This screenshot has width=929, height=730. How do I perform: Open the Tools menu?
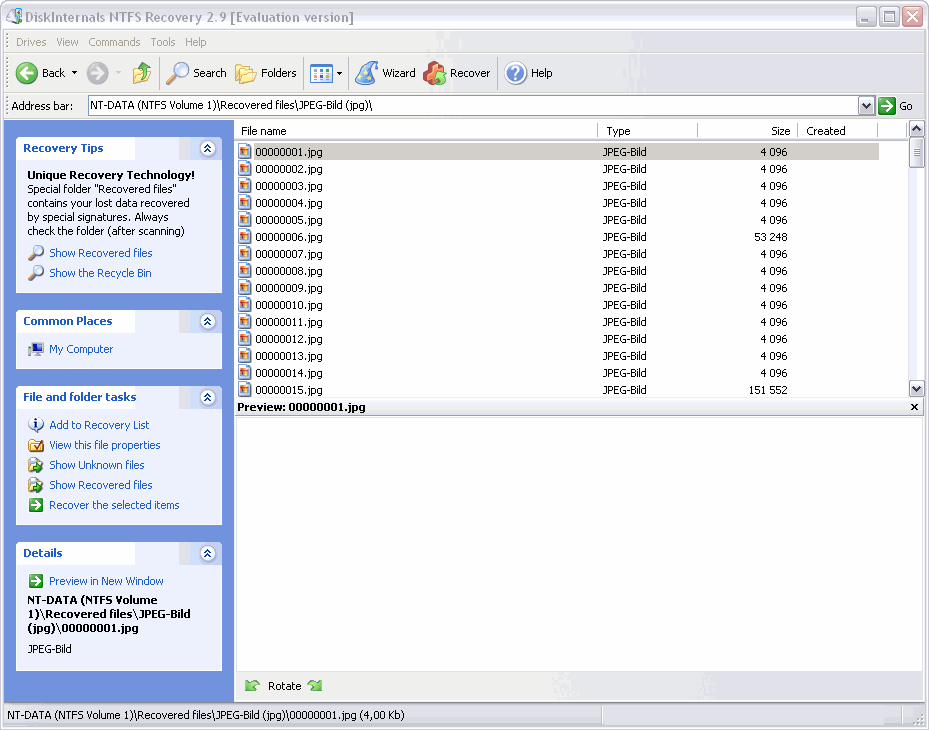(163, 42)
